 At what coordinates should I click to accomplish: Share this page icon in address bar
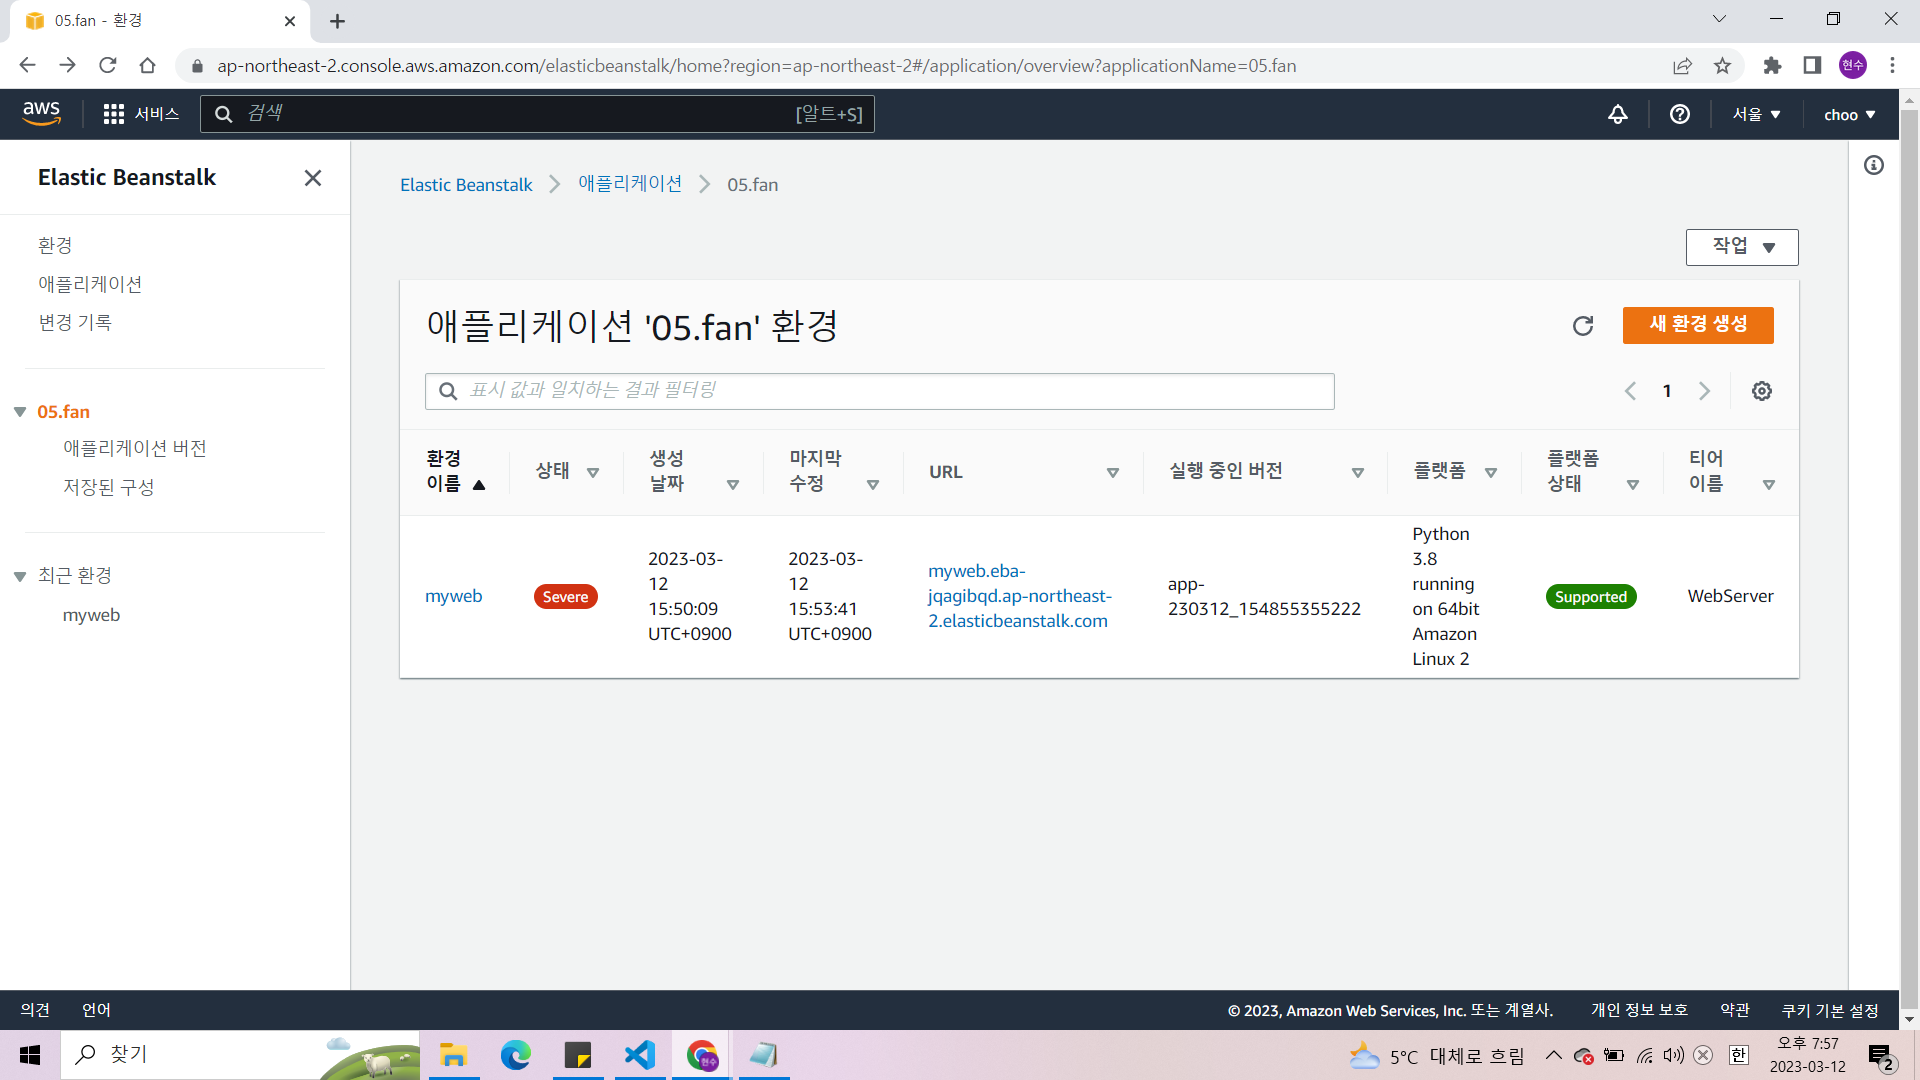[1682, 65]
